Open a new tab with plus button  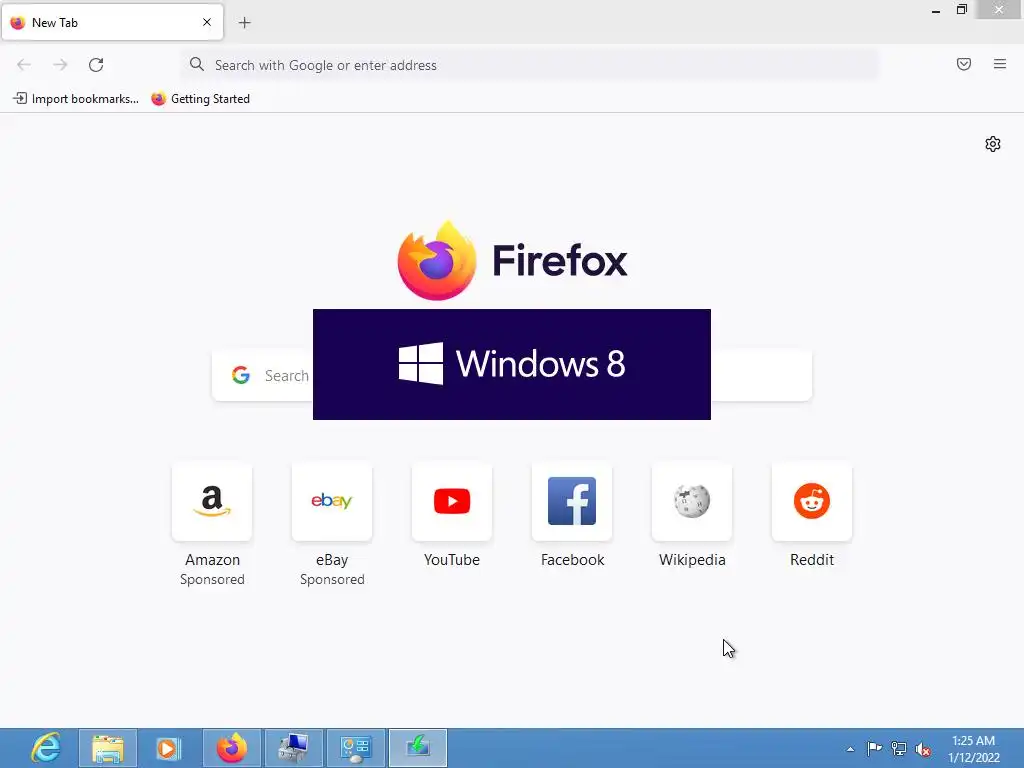click(x=244, y=23)
